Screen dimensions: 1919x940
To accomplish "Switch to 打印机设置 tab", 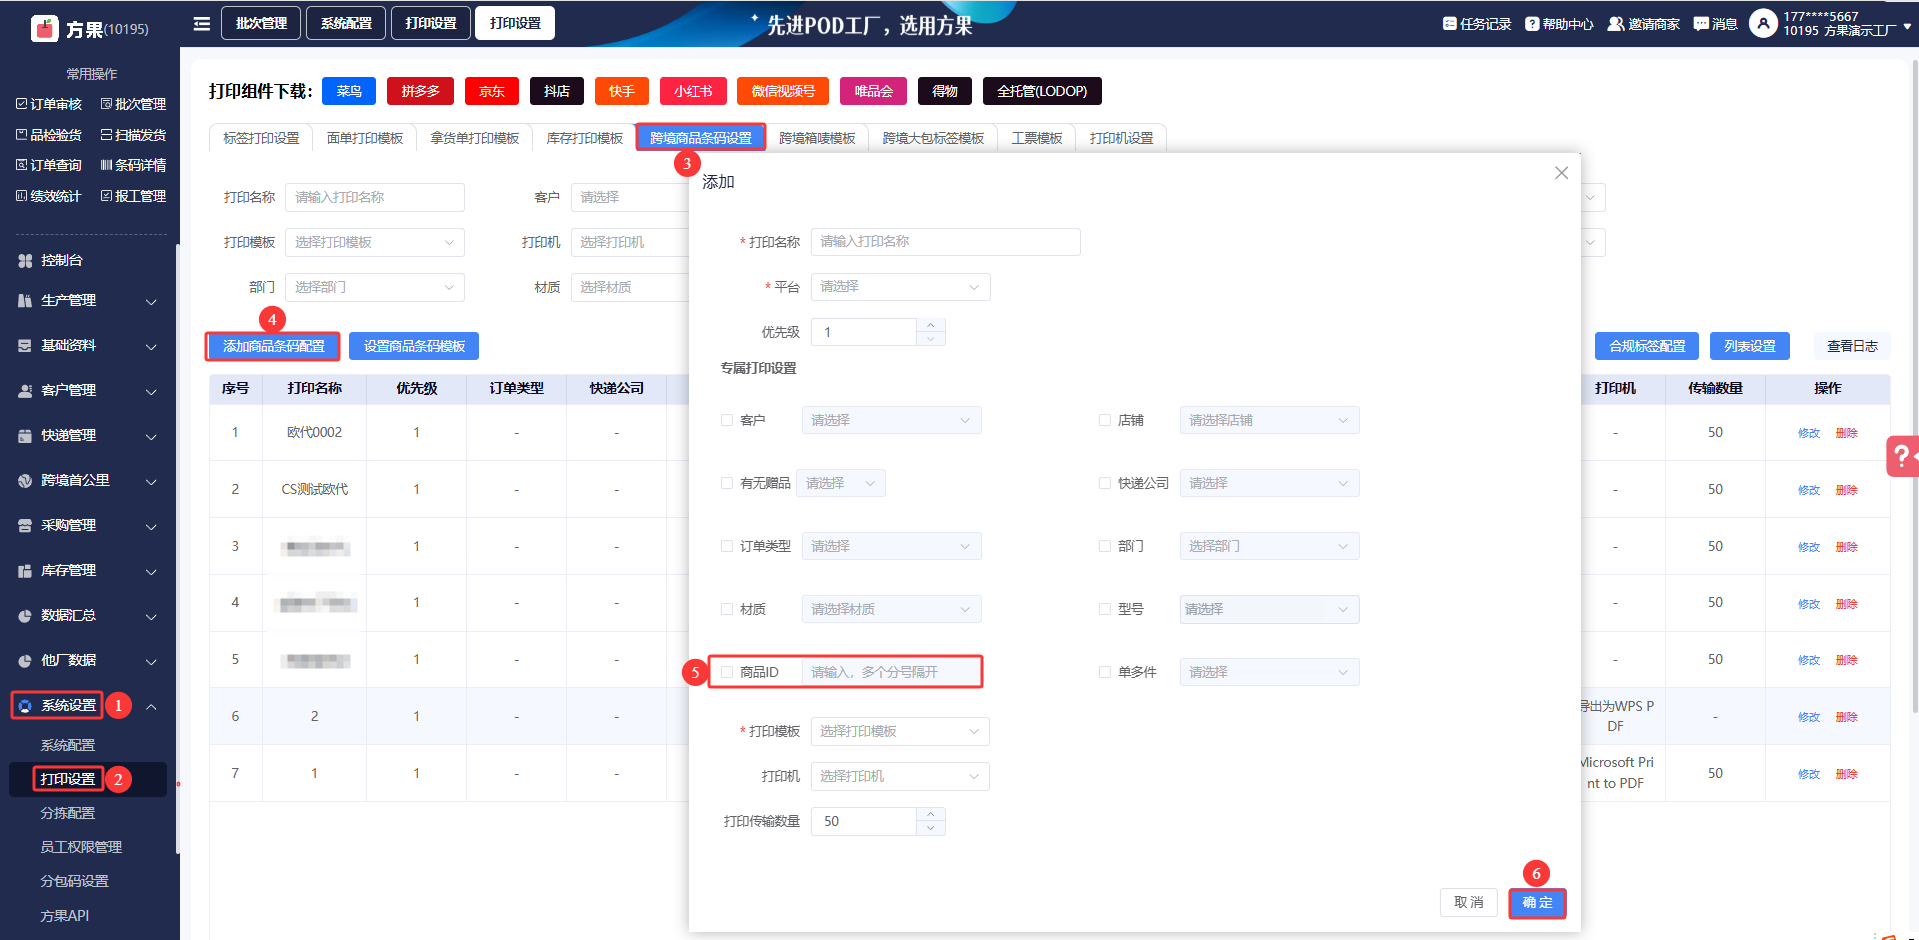I will tap(1121, 138).
